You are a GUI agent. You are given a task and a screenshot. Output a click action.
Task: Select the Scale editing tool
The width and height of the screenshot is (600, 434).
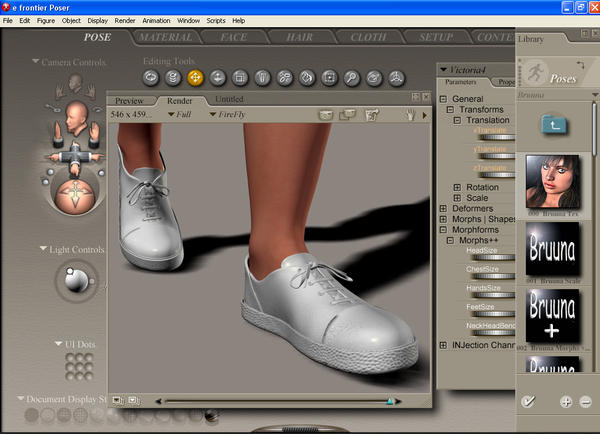point(240,78)
